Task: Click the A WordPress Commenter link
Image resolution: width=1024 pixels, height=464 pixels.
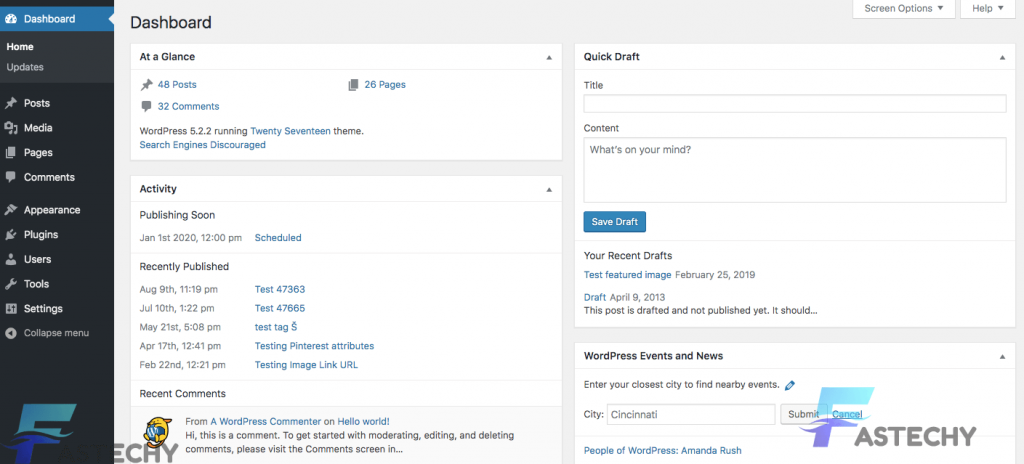Action: pyautogui.click(x=266, y=422)
